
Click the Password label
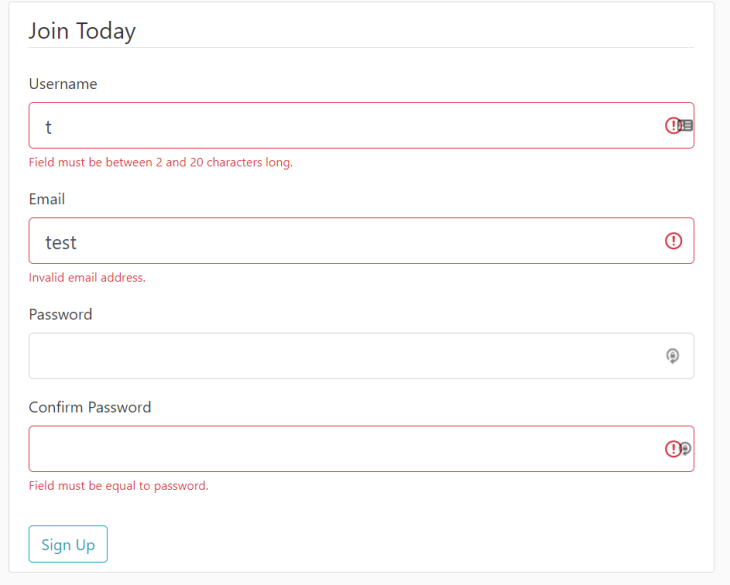tap(60, 314)
